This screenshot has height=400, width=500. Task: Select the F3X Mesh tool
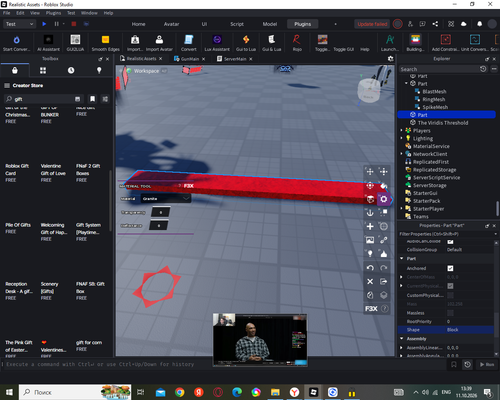click(x=384, y=226)
